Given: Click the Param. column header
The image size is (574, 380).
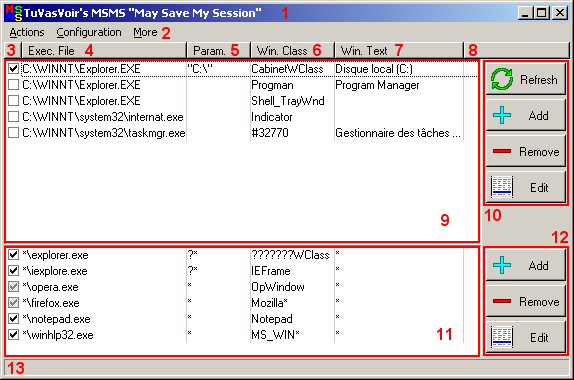Looking at the screenshot, I should click(x=219, y=51).
